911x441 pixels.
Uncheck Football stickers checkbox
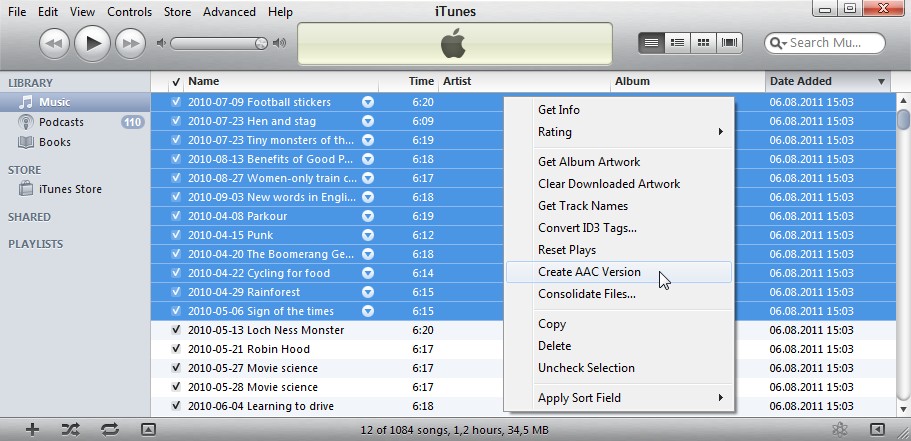point(176,102)
